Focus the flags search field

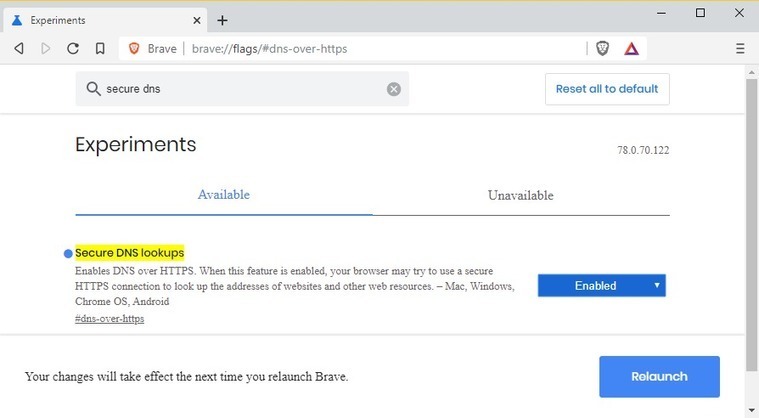[x=242, y=89]
